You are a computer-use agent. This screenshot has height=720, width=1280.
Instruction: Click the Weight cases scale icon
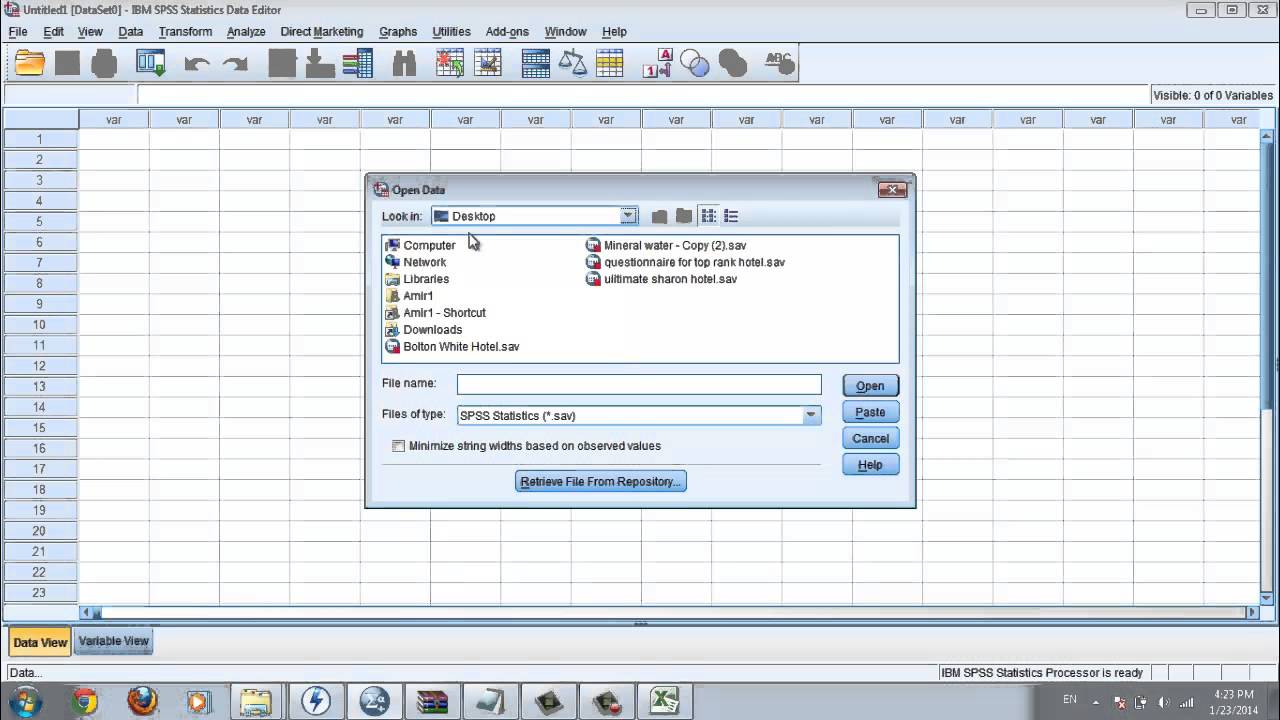573,63
